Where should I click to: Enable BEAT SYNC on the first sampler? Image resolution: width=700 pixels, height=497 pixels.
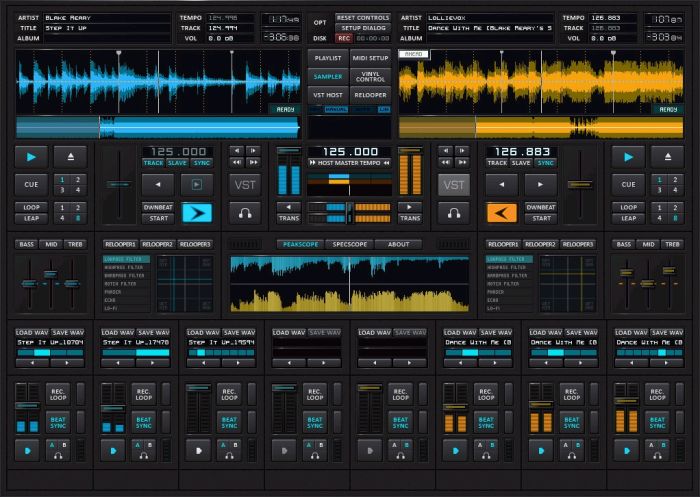(x=58, y=422)
